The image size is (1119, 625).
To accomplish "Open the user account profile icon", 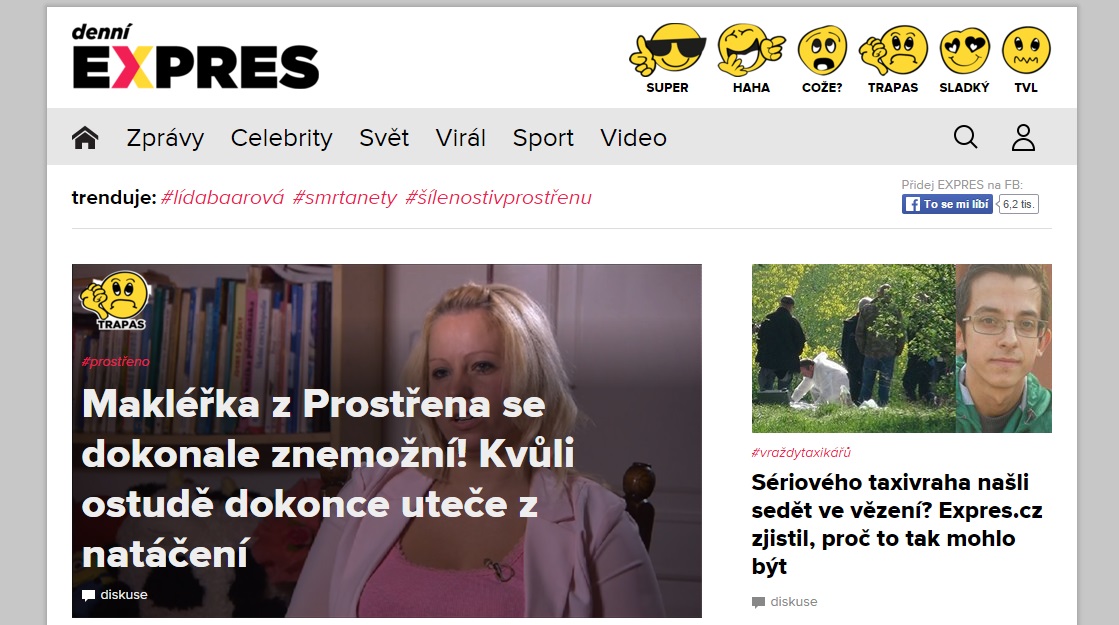I will pos(1023,137).
